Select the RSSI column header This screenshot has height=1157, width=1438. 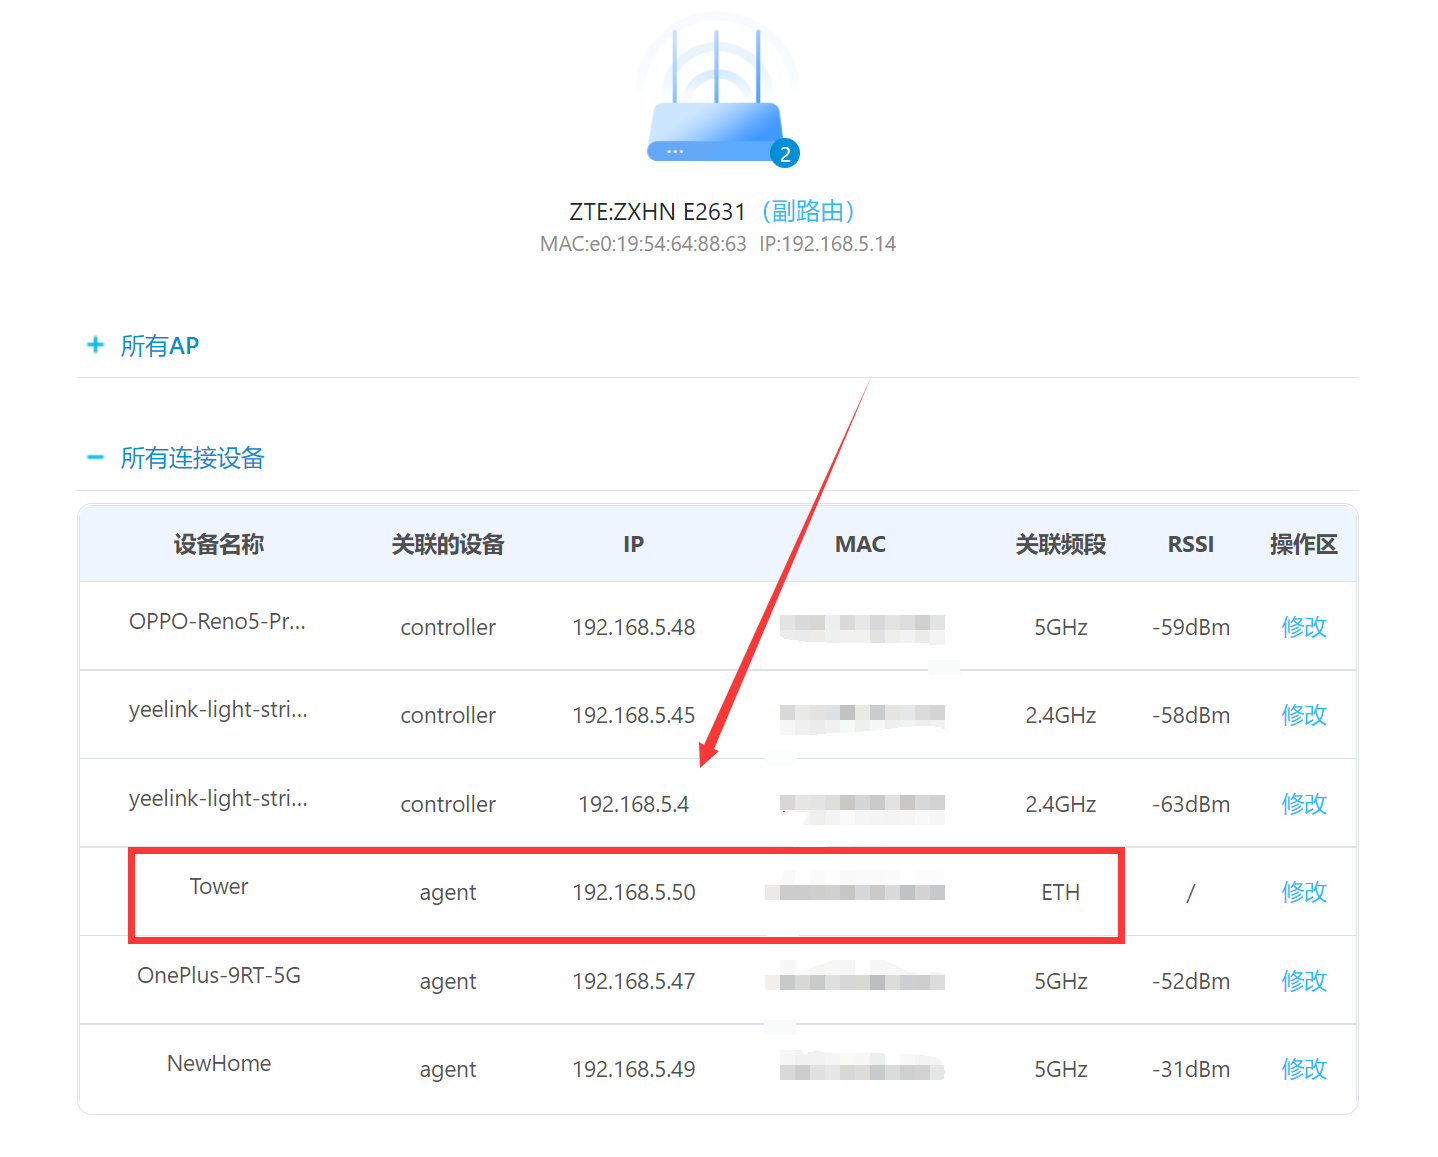click(x=1190, y=543)
